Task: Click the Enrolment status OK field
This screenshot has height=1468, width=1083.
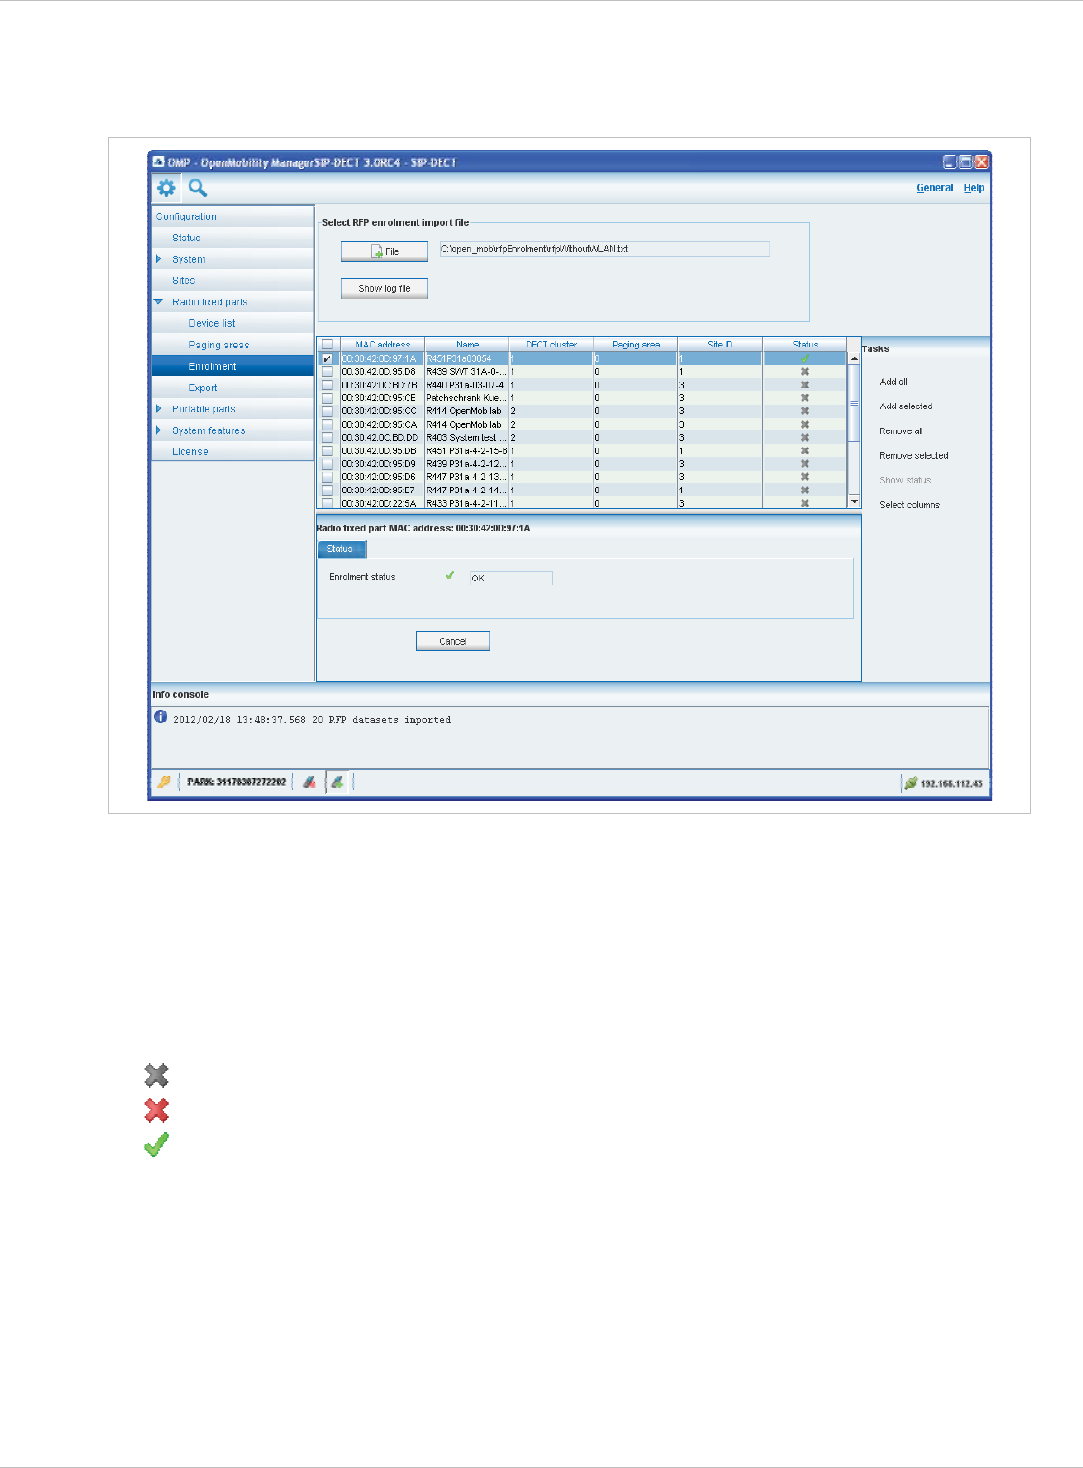Action: [x=511, y=578]
